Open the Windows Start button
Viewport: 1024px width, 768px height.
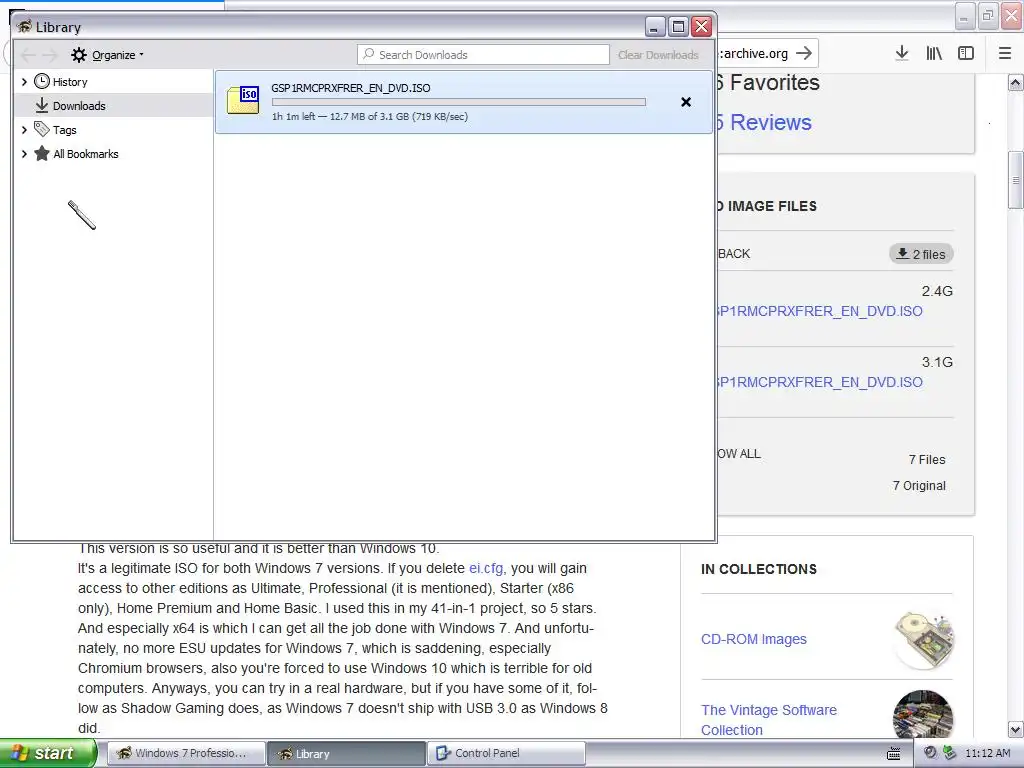click(48, 753)
